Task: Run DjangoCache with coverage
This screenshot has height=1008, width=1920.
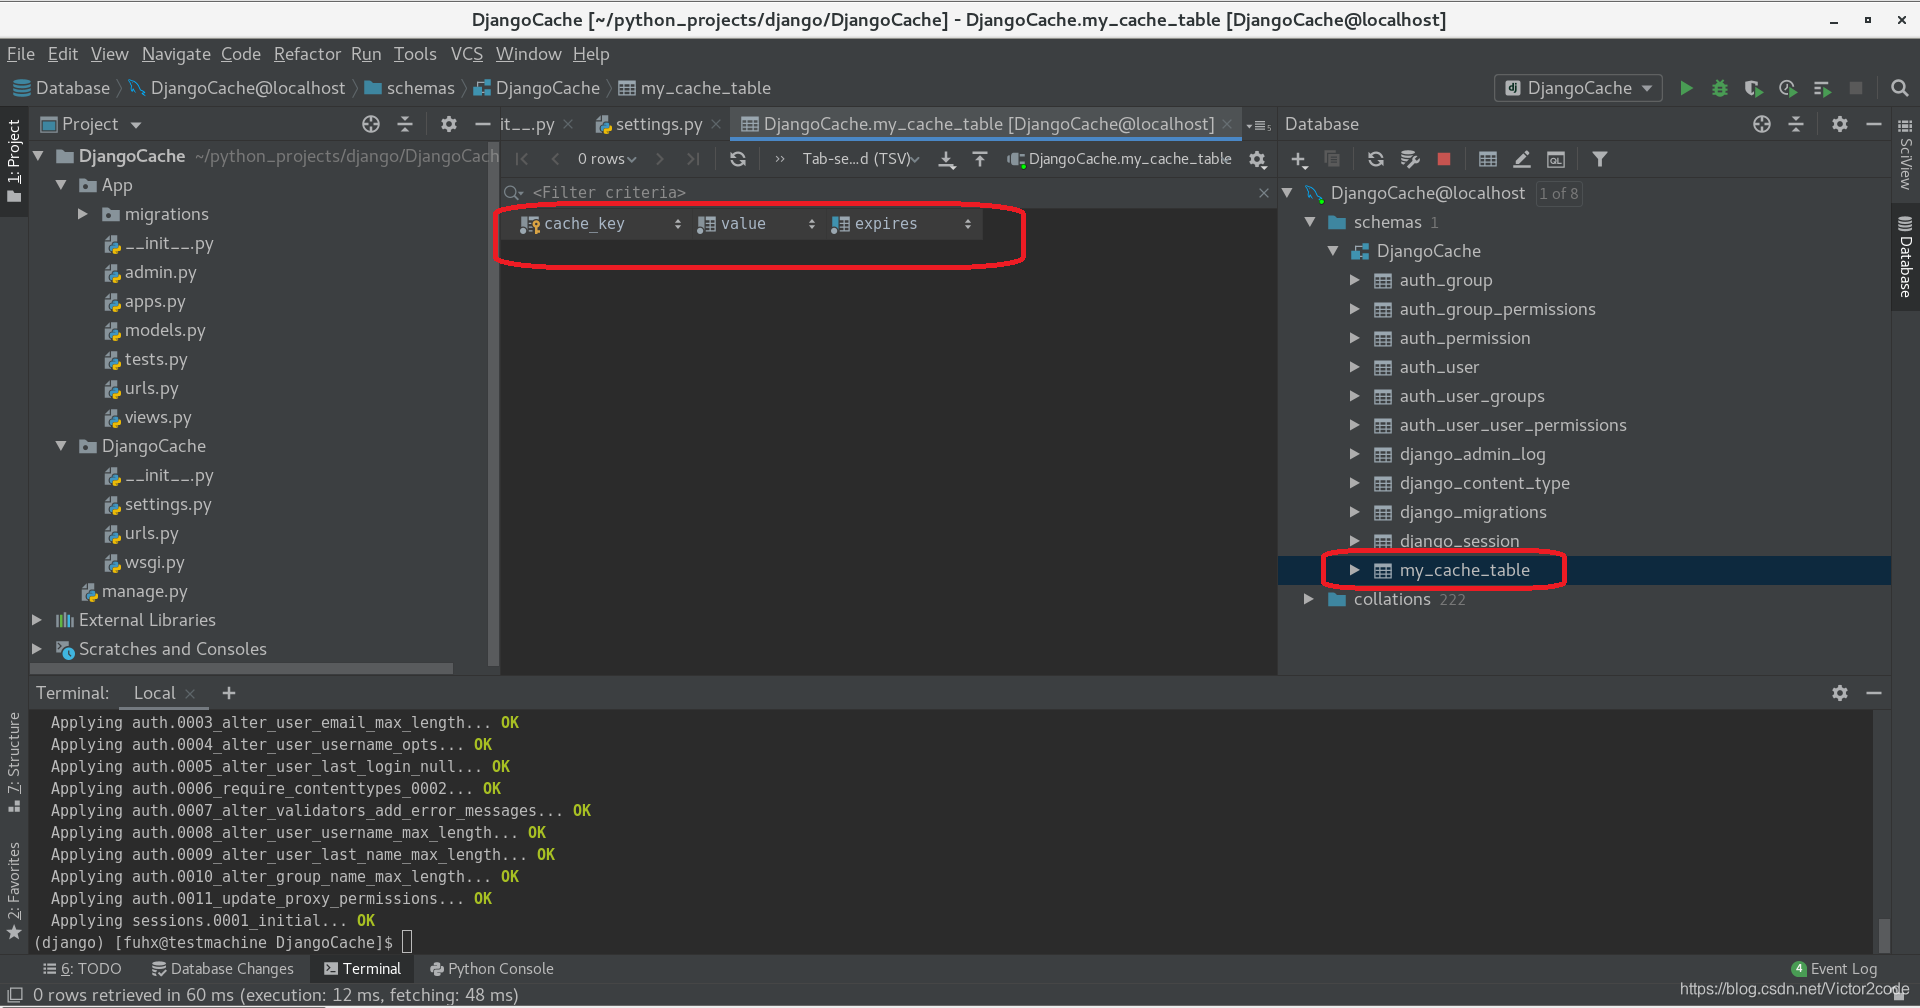Action: [1753, 88]
